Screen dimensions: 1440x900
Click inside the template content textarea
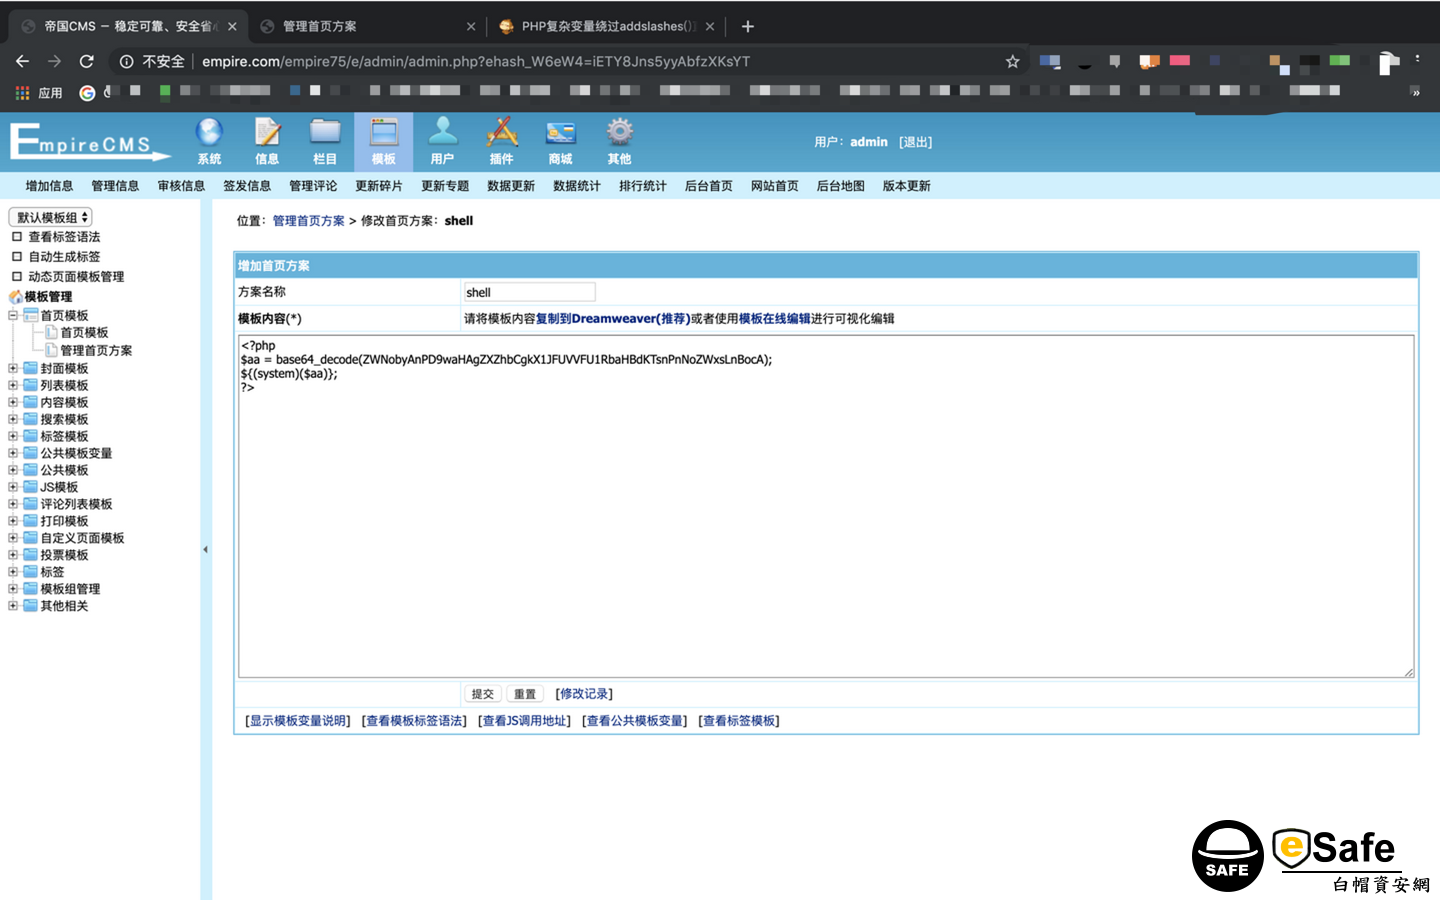[826, 507]
